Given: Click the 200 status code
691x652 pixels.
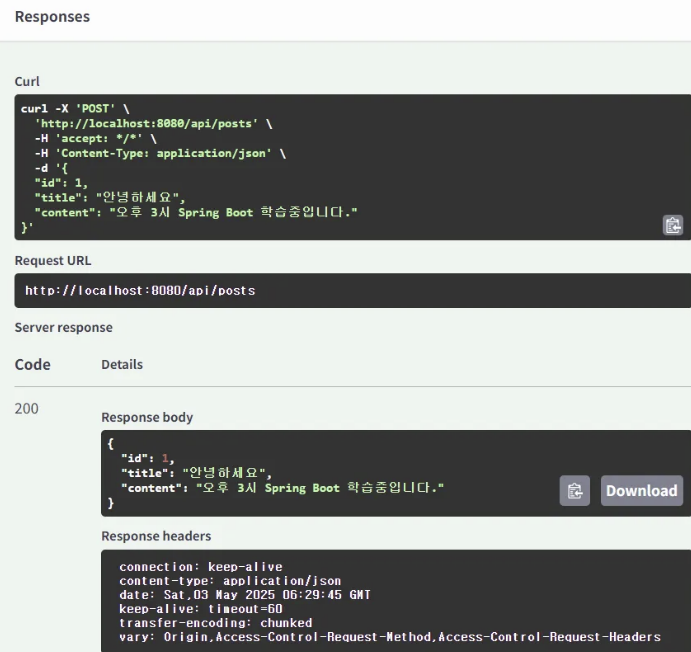Looking at the screenshot, I should (26, 408).
